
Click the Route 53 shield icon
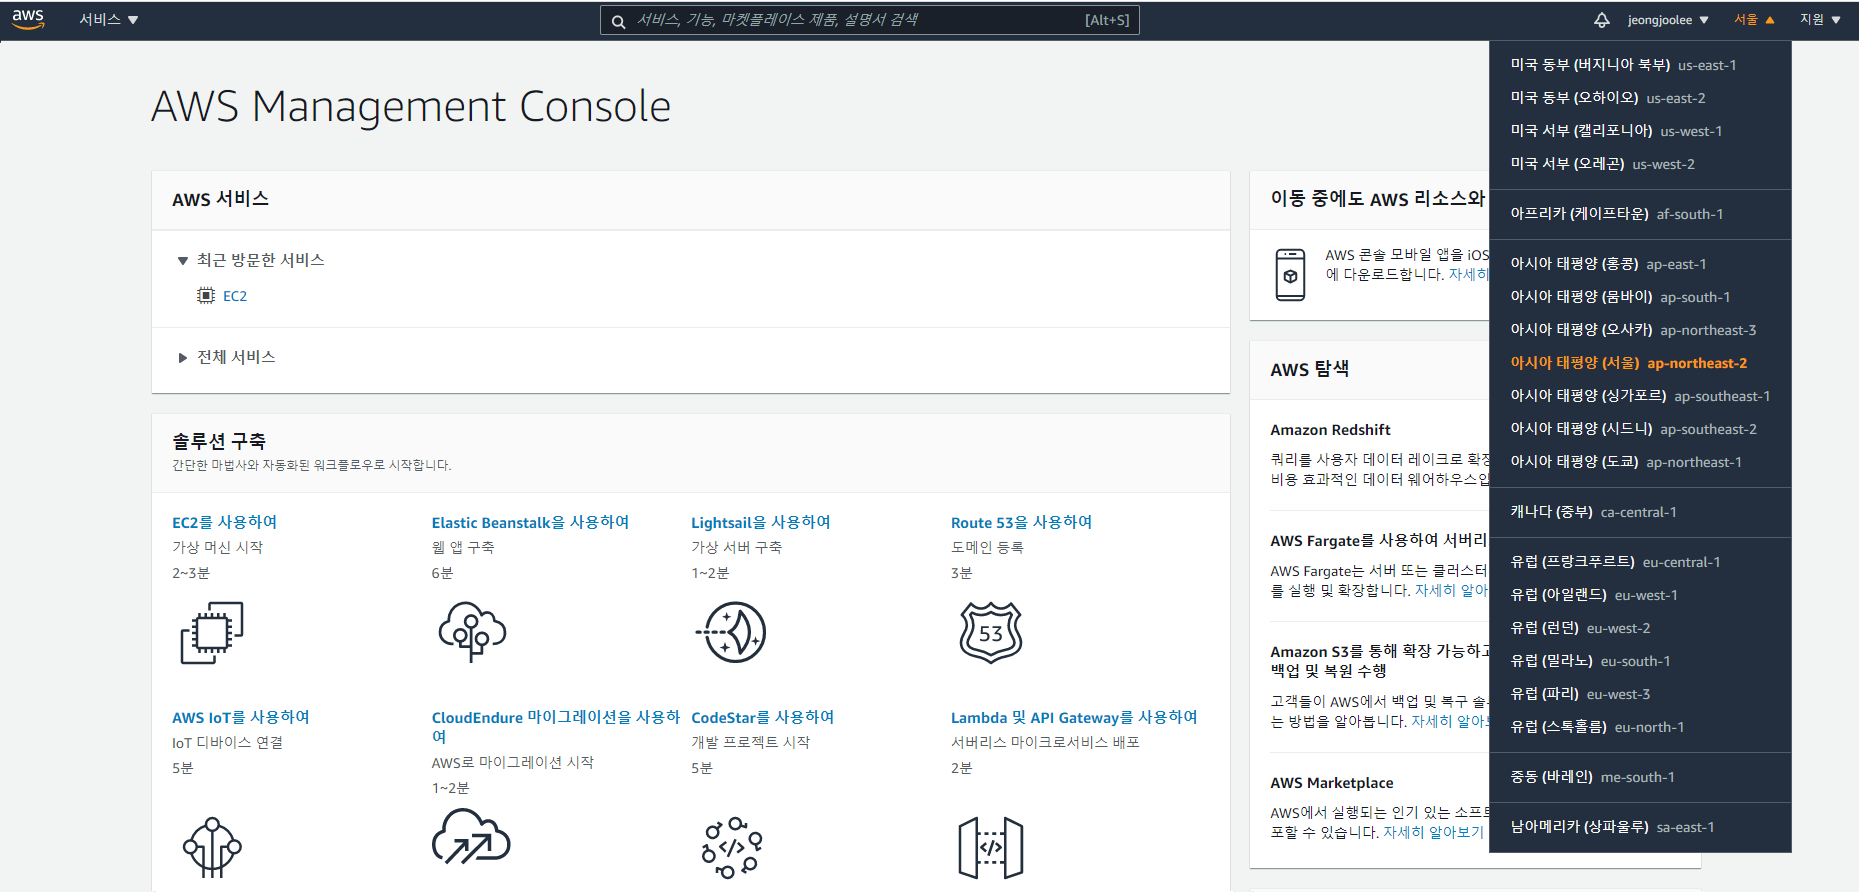pyautogui.click(x=991, y=632)
